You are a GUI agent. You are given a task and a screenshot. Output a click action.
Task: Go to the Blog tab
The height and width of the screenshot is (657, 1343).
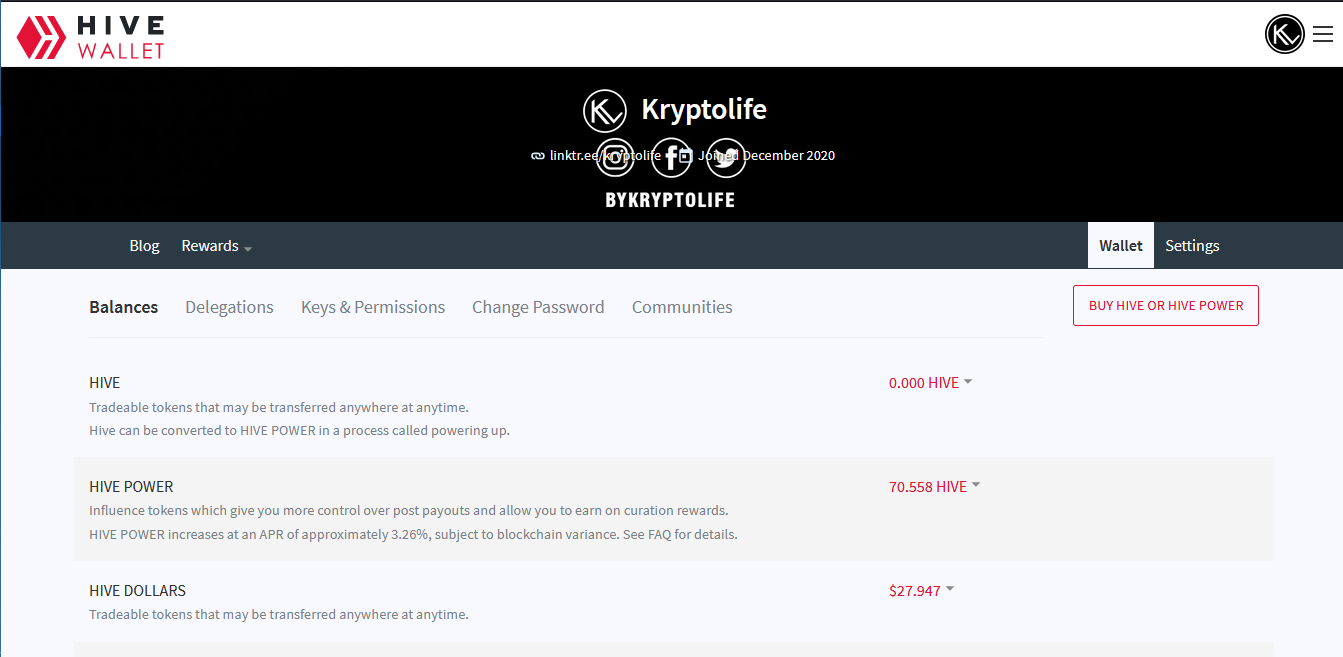[144, 246]
